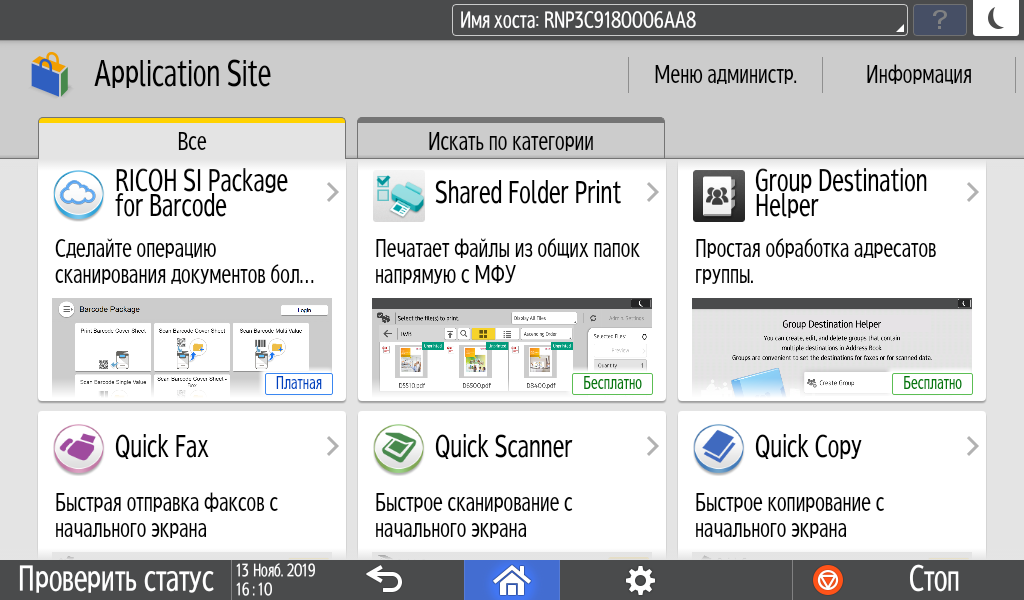
Task: Click description 'Быстрое сканирование с начального экрана'
Action: pyautogui.click(x=473, y=516)
